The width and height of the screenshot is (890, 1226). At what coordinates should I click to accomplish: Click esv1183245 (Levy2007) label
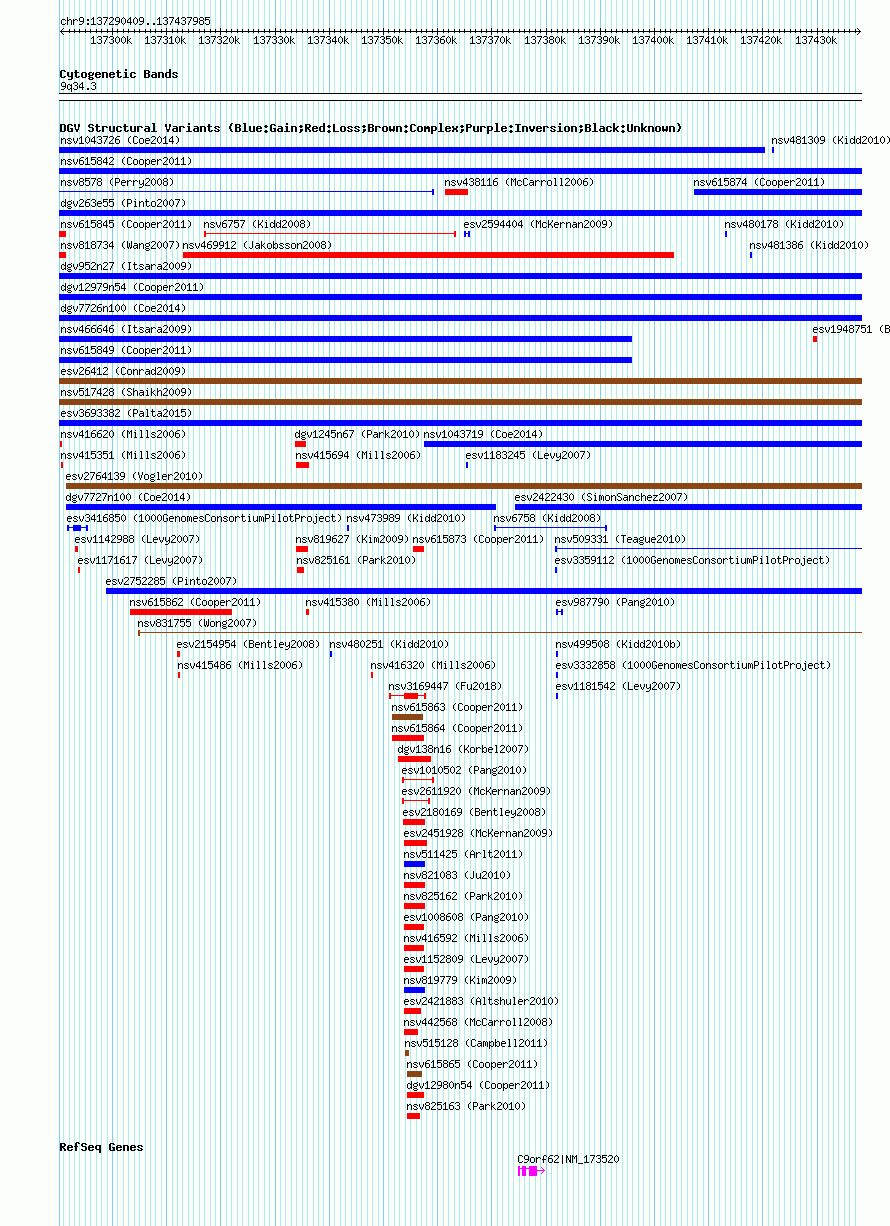[528, 455]
